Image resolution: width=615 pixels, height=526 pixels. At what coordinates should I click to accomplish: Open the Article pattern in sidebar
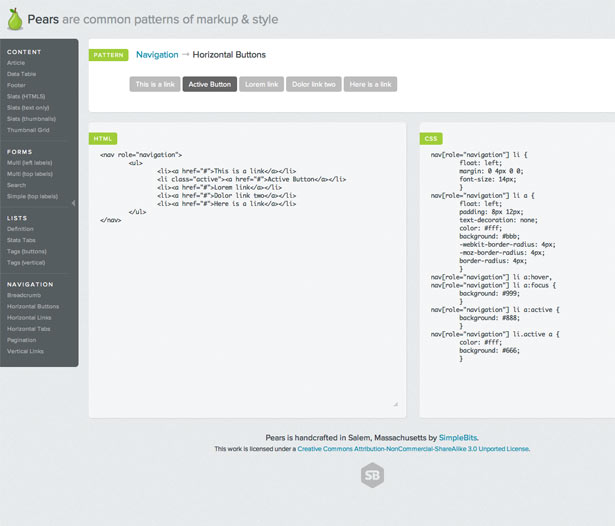(16, 63)
